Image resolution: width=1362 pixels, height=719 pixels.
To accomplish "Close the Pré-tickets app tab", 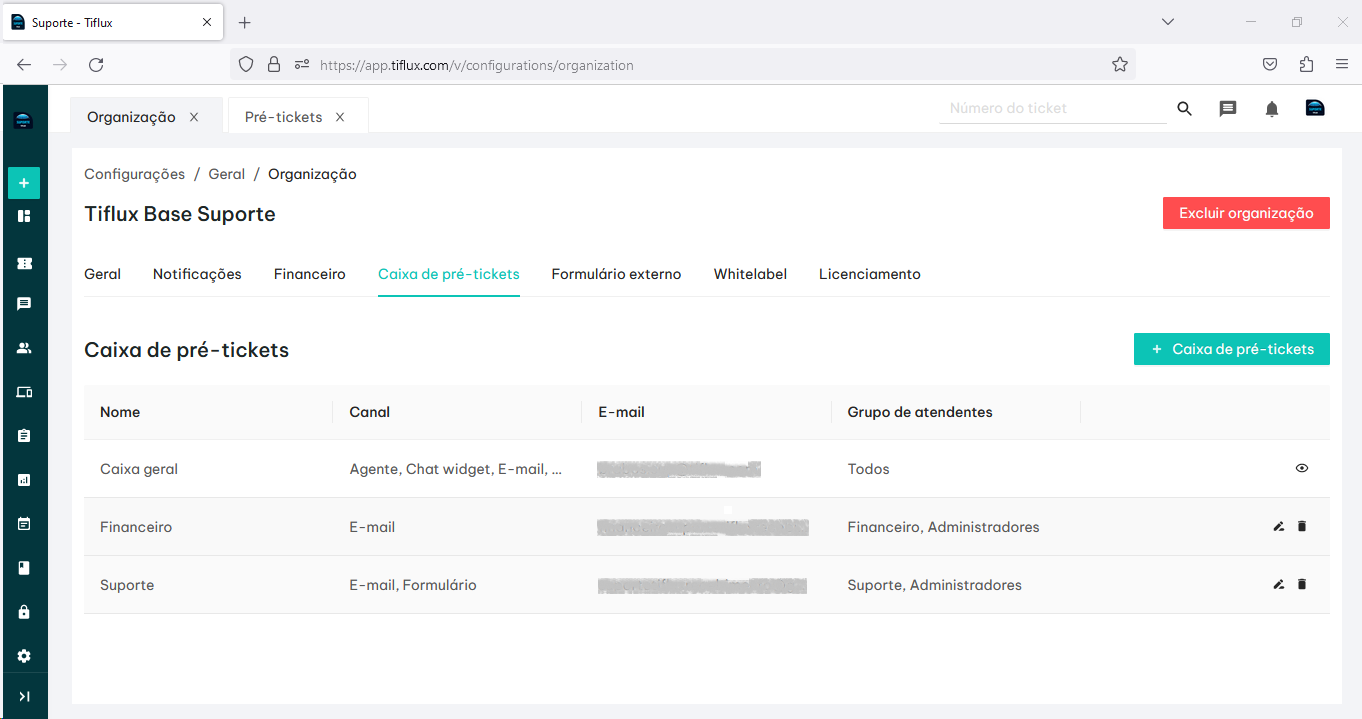I will (340, 117).
